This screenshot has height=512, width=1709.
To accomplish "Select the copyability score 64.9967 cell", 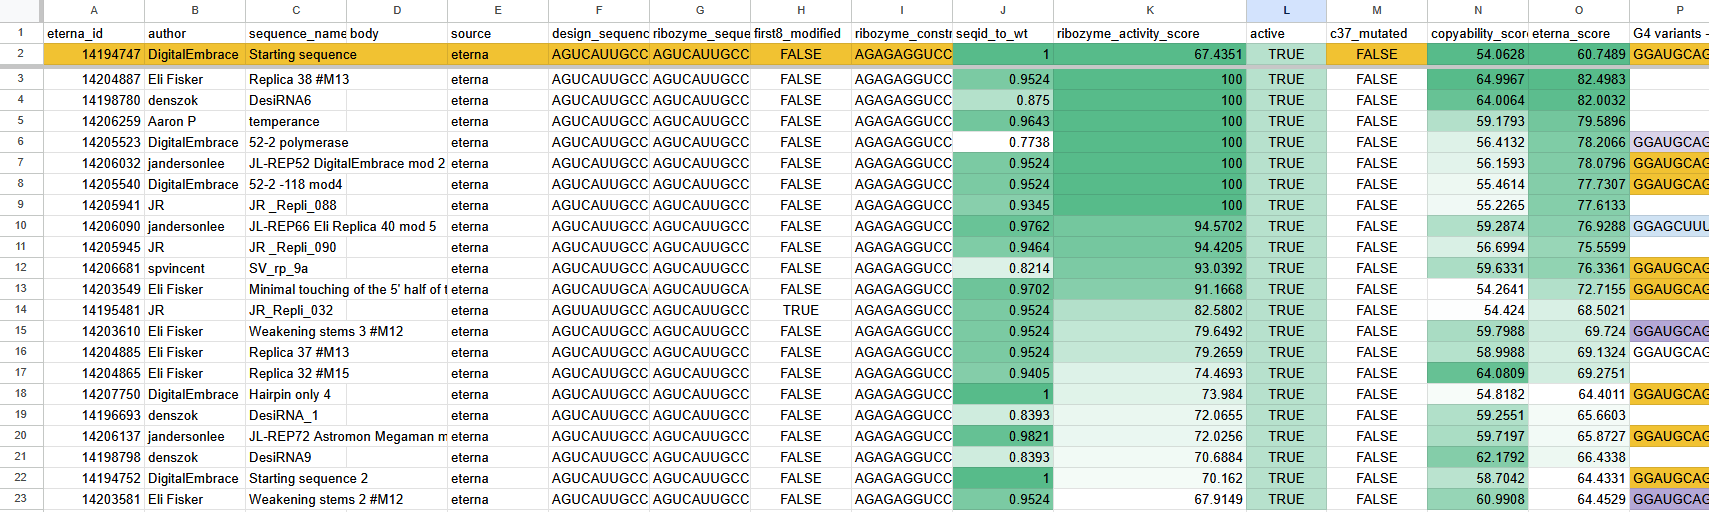I will (1478, 79).
